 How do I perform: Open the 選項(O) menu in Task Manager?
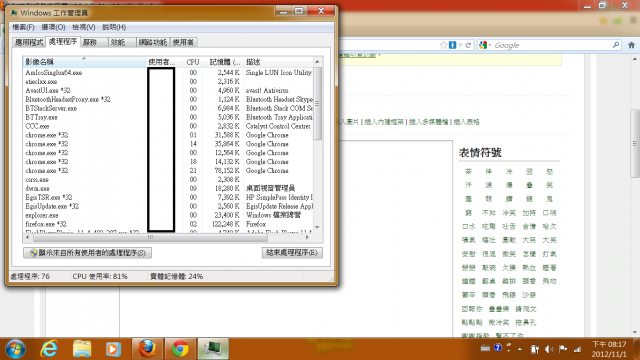point(53,27)
